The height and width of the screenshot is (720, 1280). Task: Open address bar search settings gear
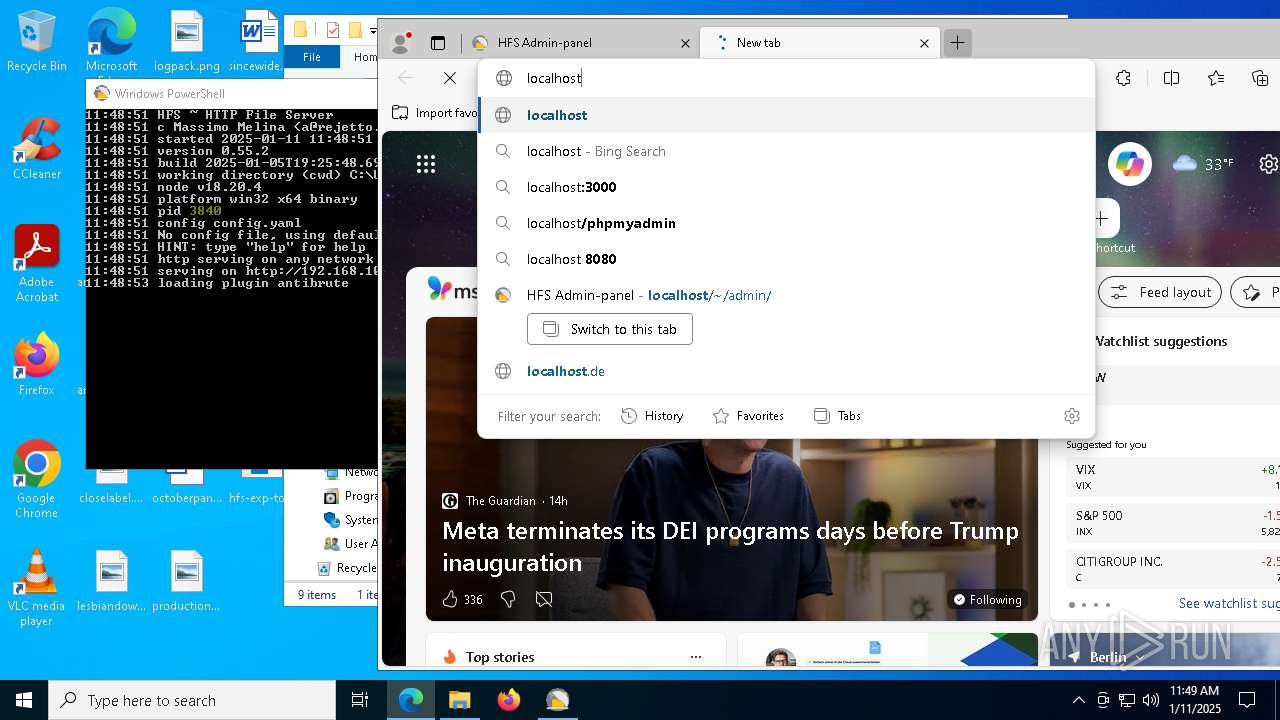pyautogui.click(x=1072, y=416)
